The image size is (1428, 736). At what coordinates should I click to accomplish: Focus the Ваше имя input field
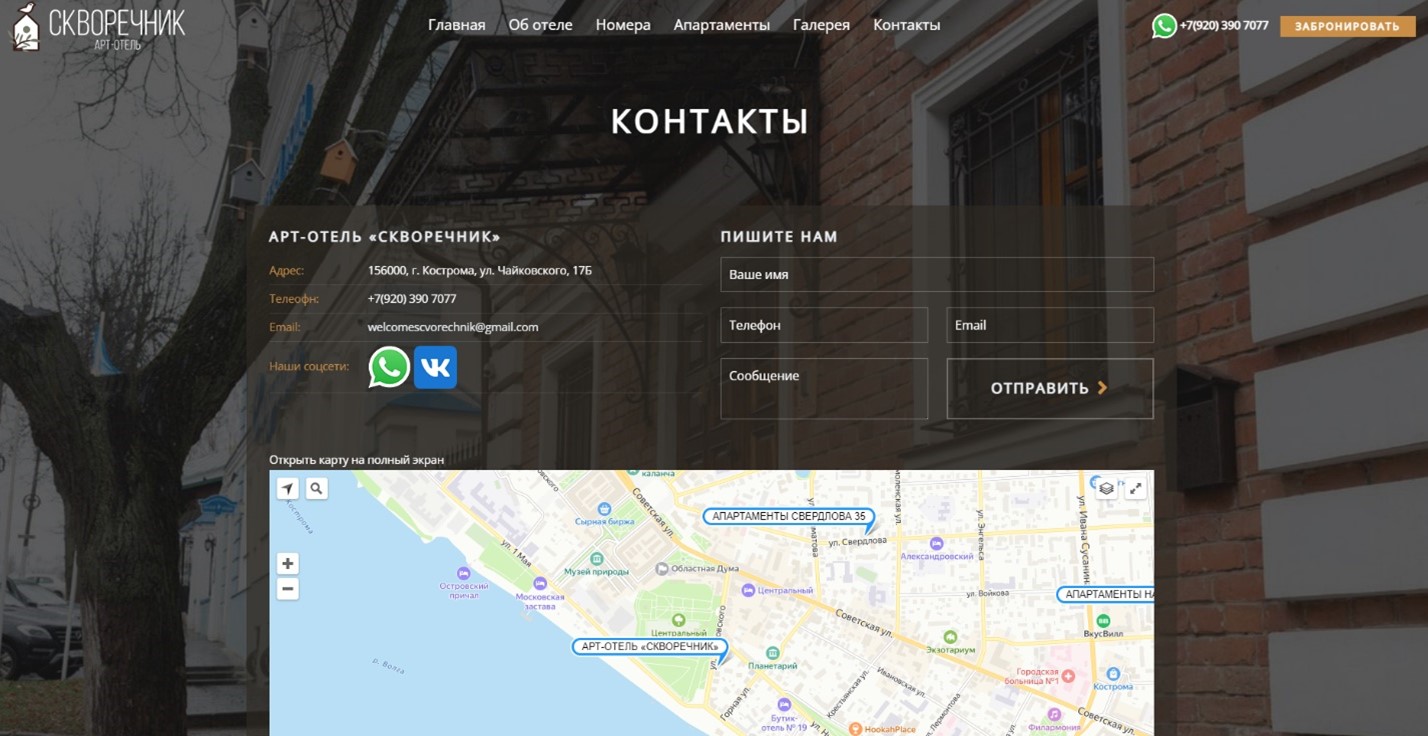[936, 274]
